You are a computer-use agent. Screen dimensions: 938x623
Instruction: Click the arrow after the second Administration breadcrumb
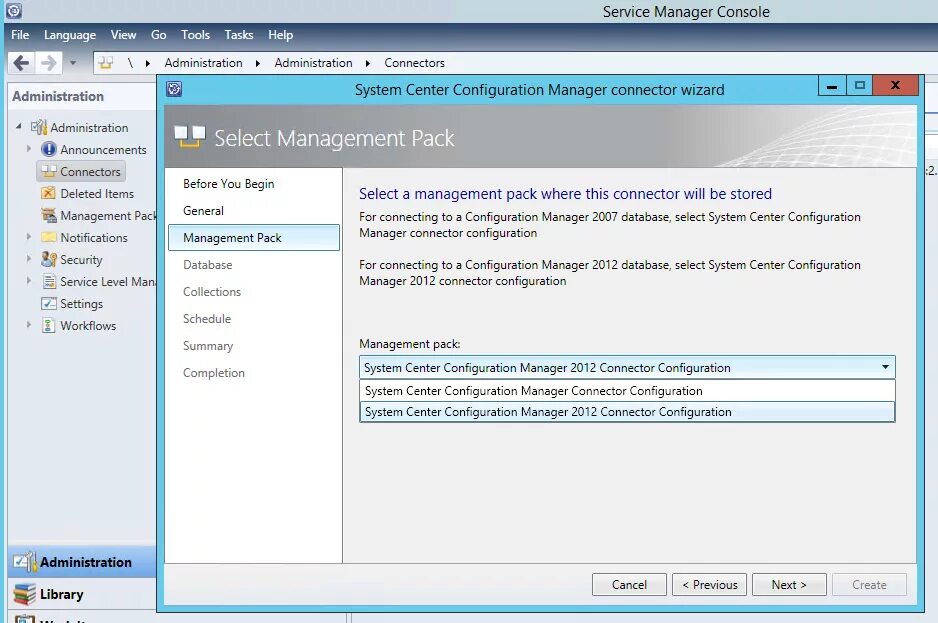click(368, 63)
